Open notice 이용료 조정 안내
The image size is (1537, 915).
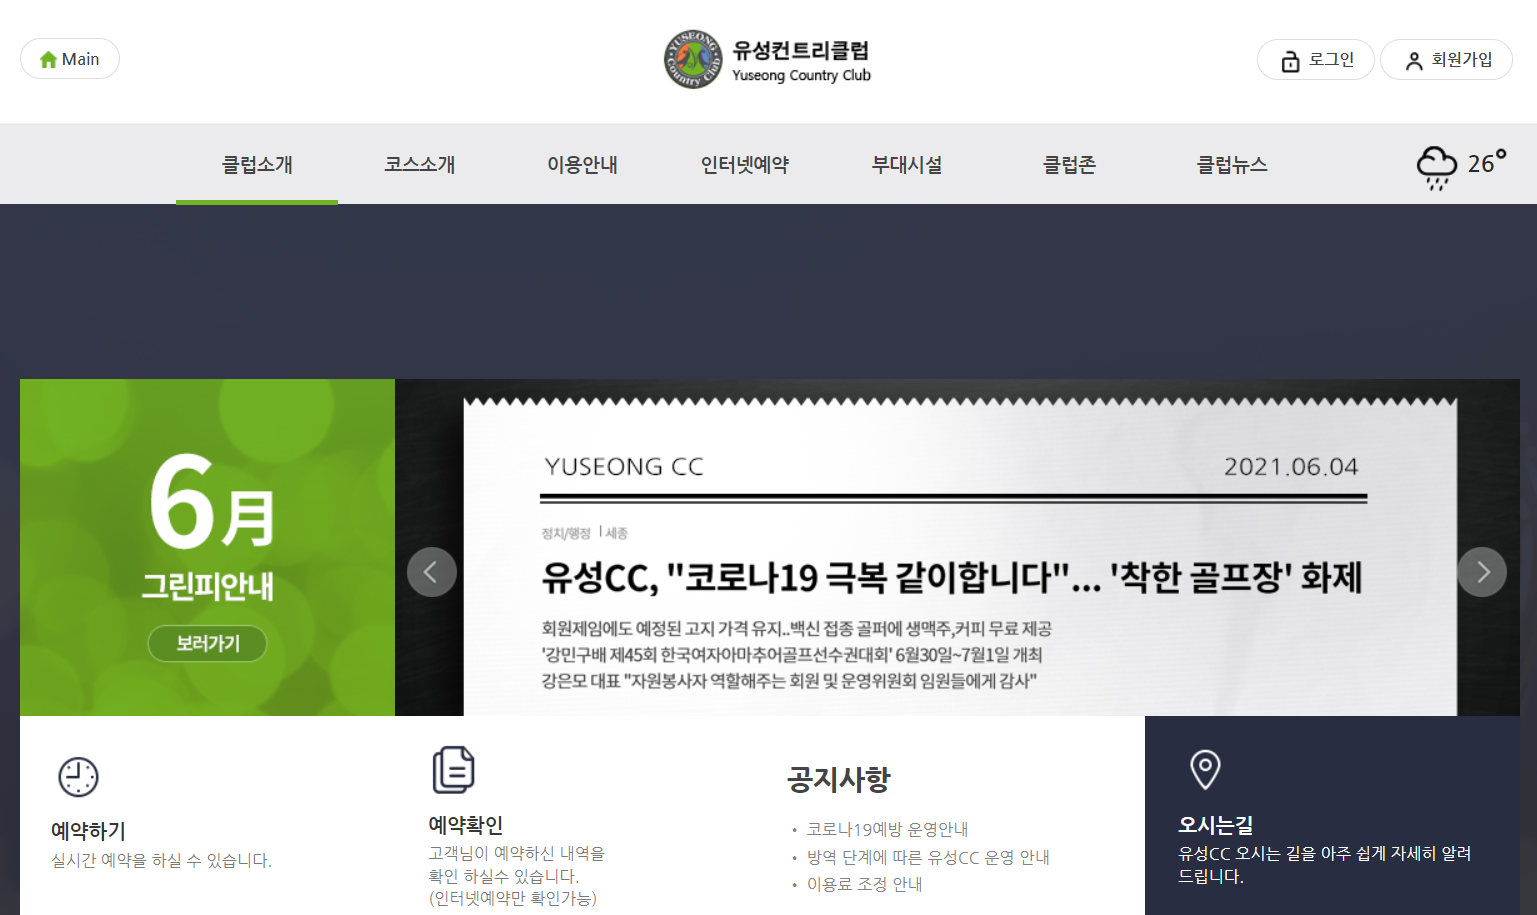(864, 884)
